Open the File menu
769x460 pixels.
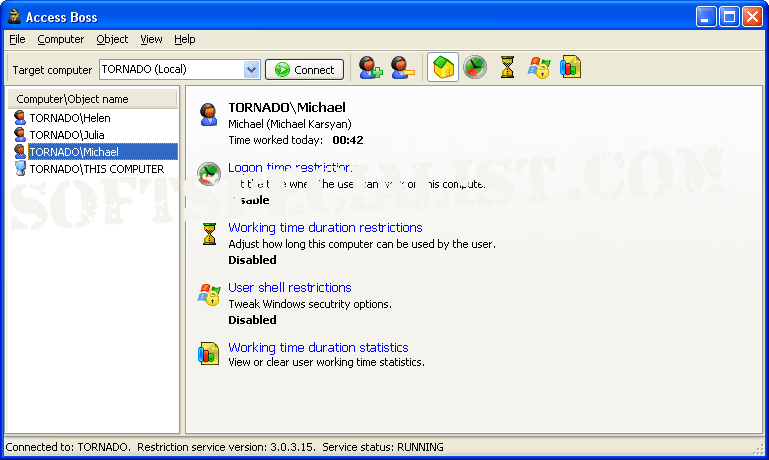click(17, 39)
